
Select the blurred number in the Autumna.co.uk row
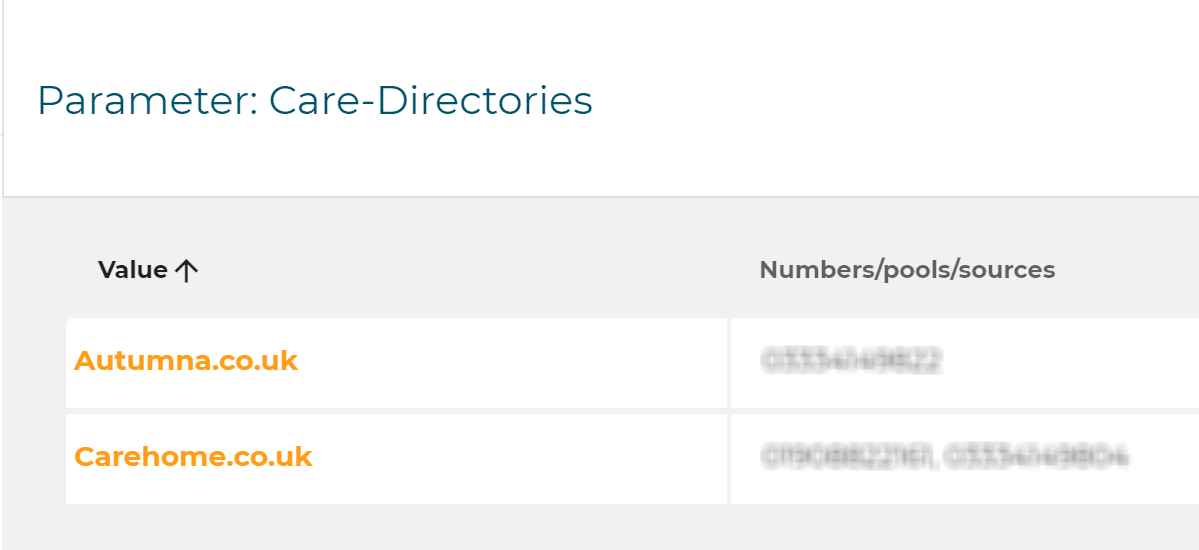(x=851, y=360)
